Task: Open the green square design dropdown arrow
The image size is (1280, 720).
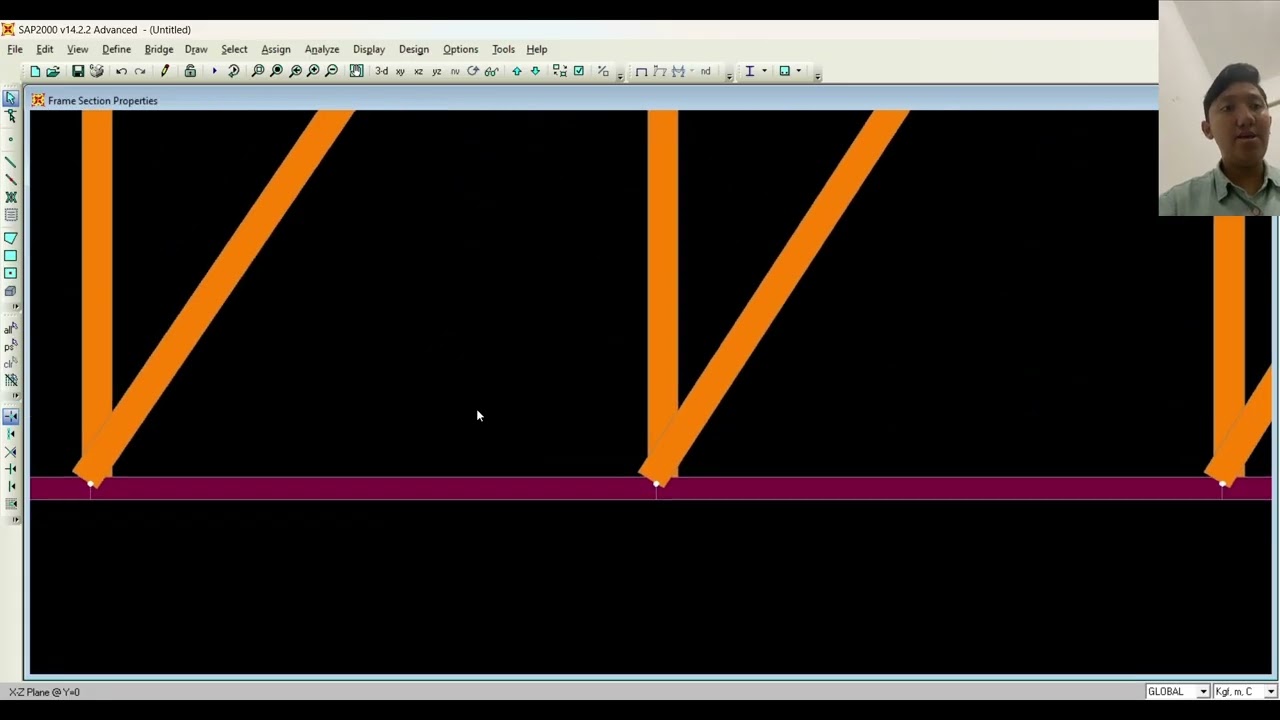Action: pyautogui.click(x=798, y=71)
